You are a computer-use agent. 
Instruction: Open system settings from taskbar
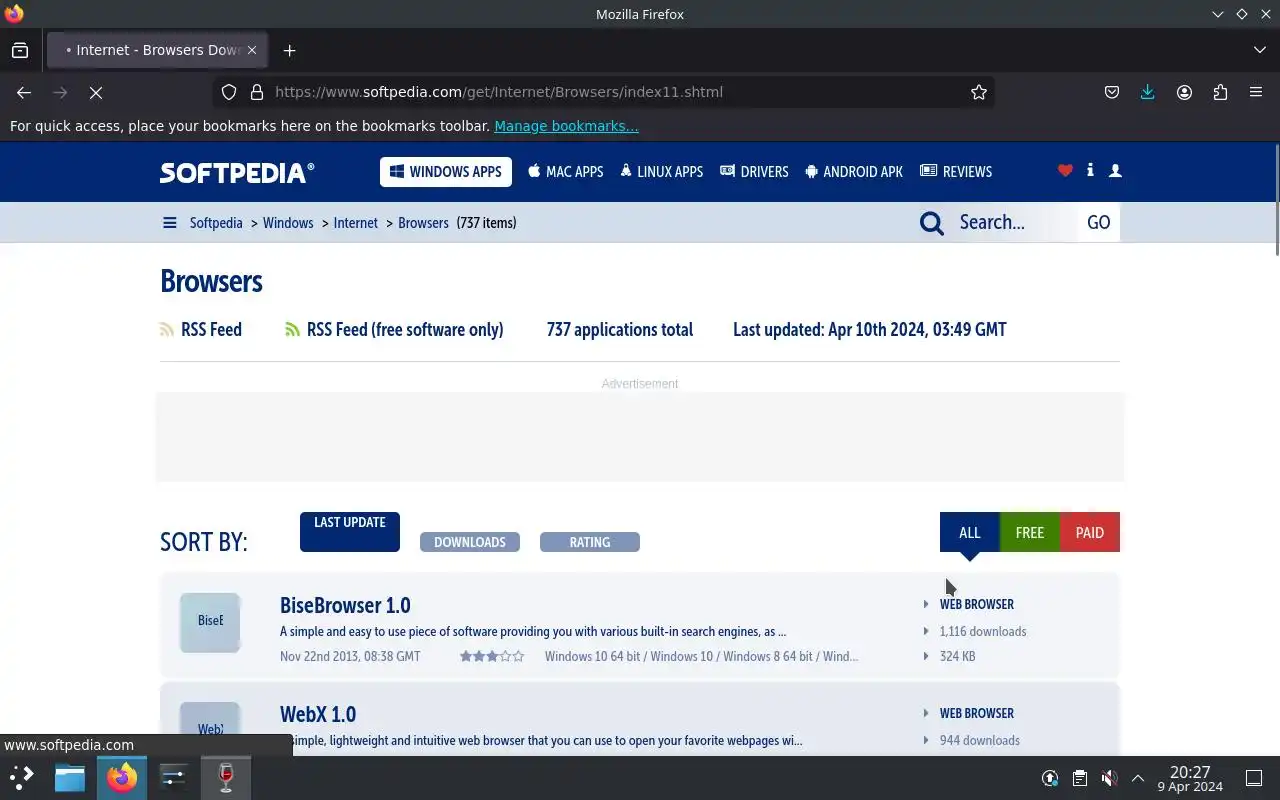pyautogui.click(x=174, y=777)
